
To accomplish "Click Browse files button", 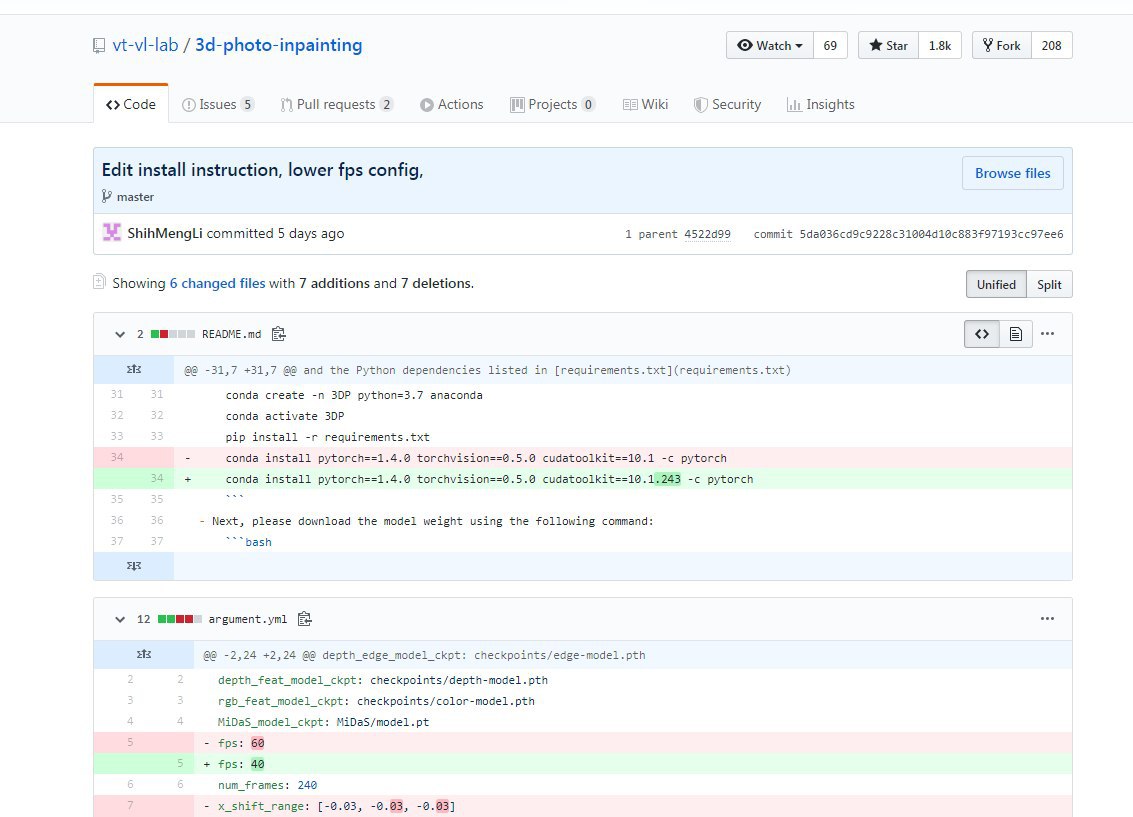I will click(1012, 173).
